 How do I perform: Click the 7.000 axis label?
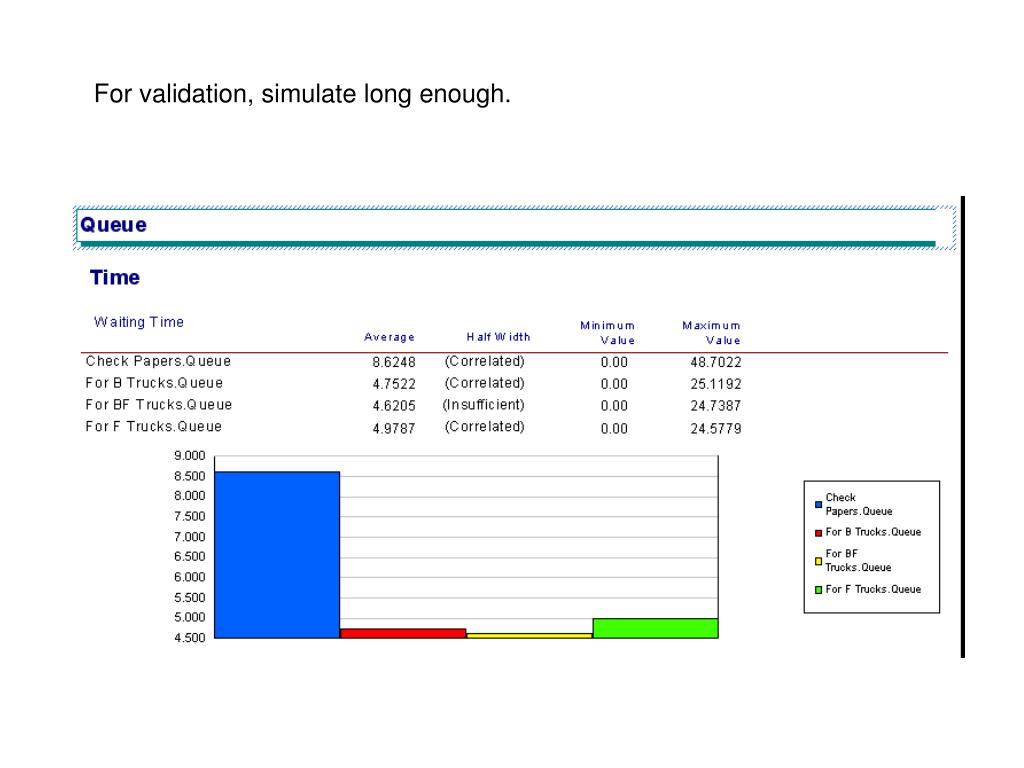tap(189, 537)
